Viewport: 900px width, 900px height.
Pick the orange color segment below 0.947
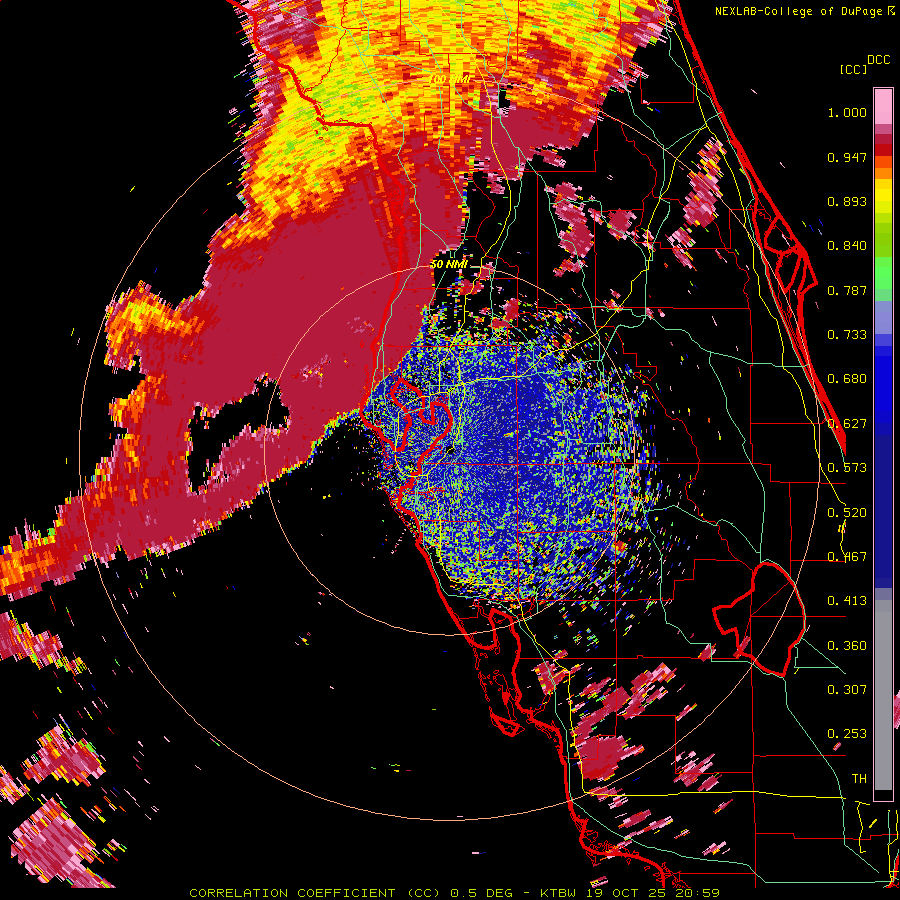click(883, 172)
